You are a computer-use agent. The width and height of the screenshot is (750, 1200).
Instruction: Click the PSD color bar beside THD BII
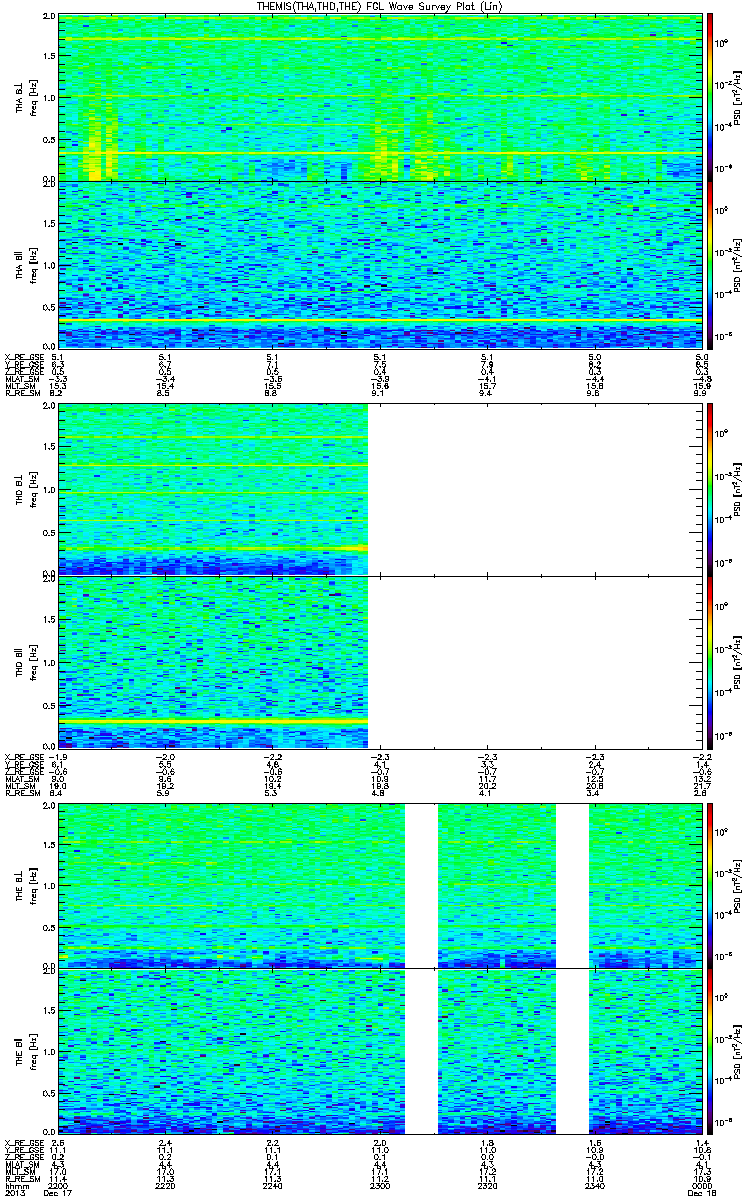coord(710,661)
